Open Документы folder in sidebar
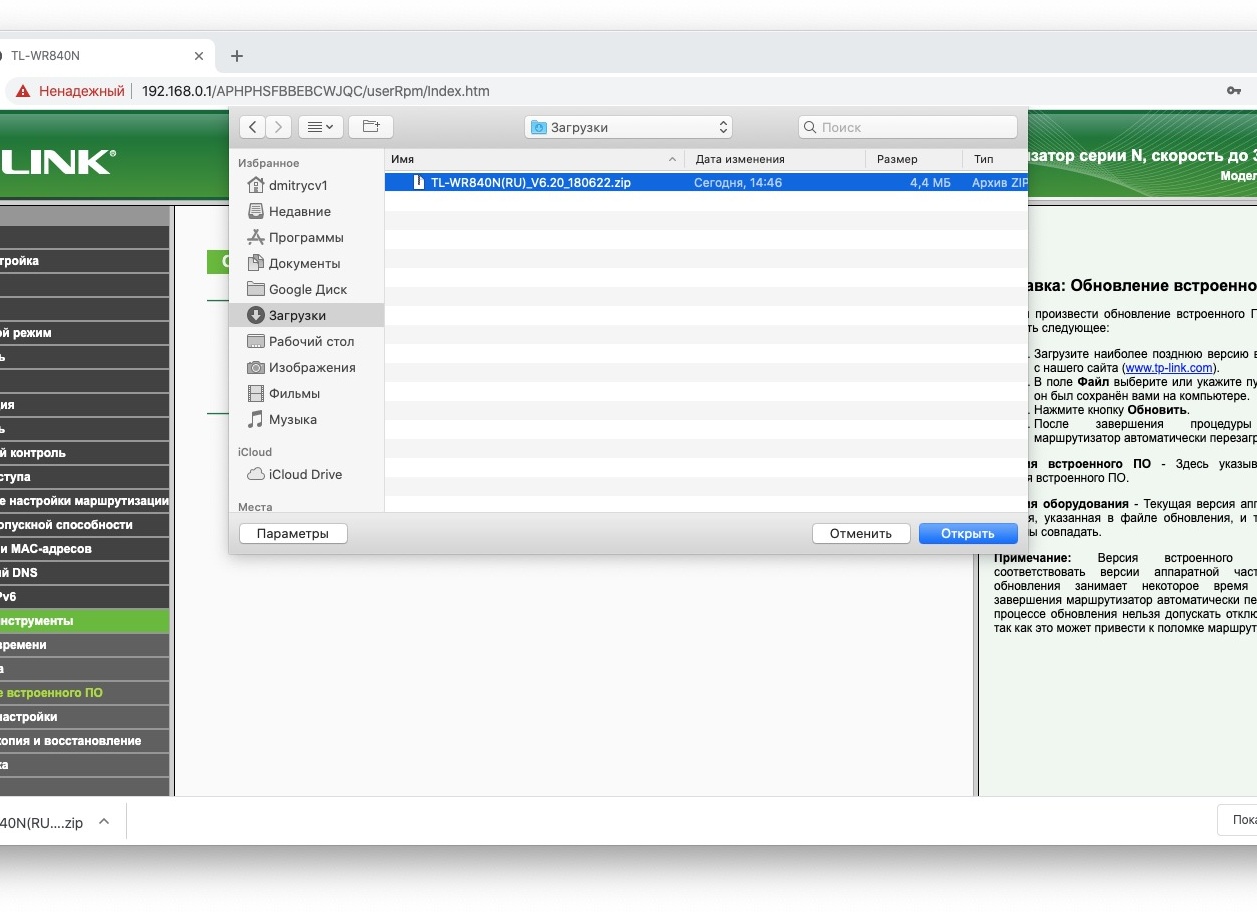Image resolution: width=1257 pixels, height=912 pixels. pyautogui.click(x=304, y=263)
